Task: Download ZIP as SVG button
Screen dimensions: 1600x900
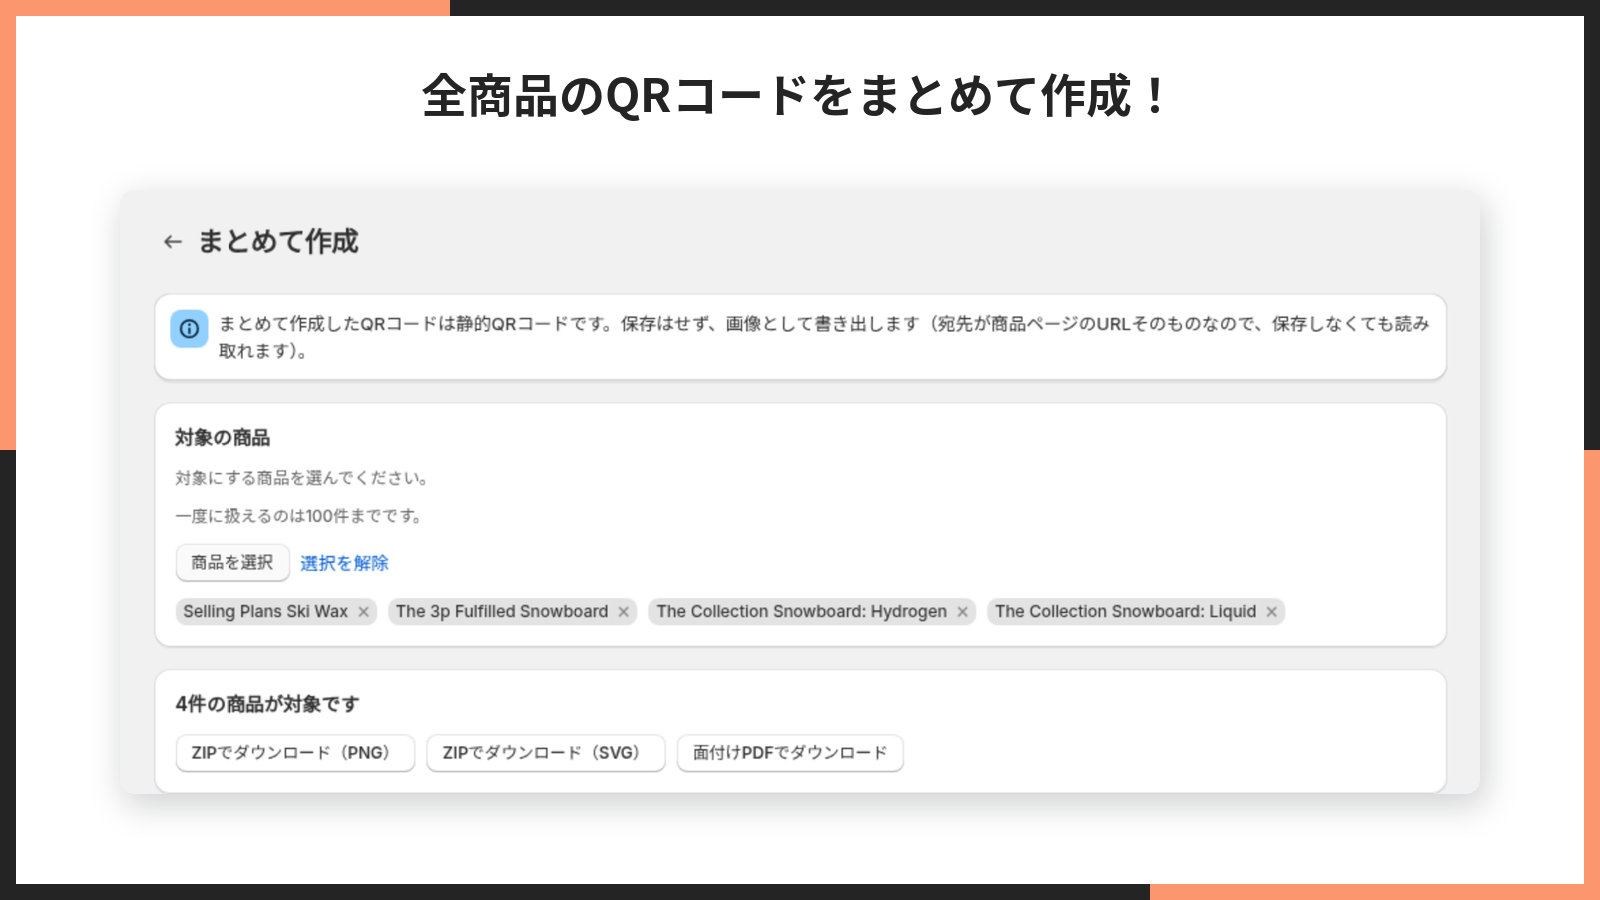Action: point(546,753)
